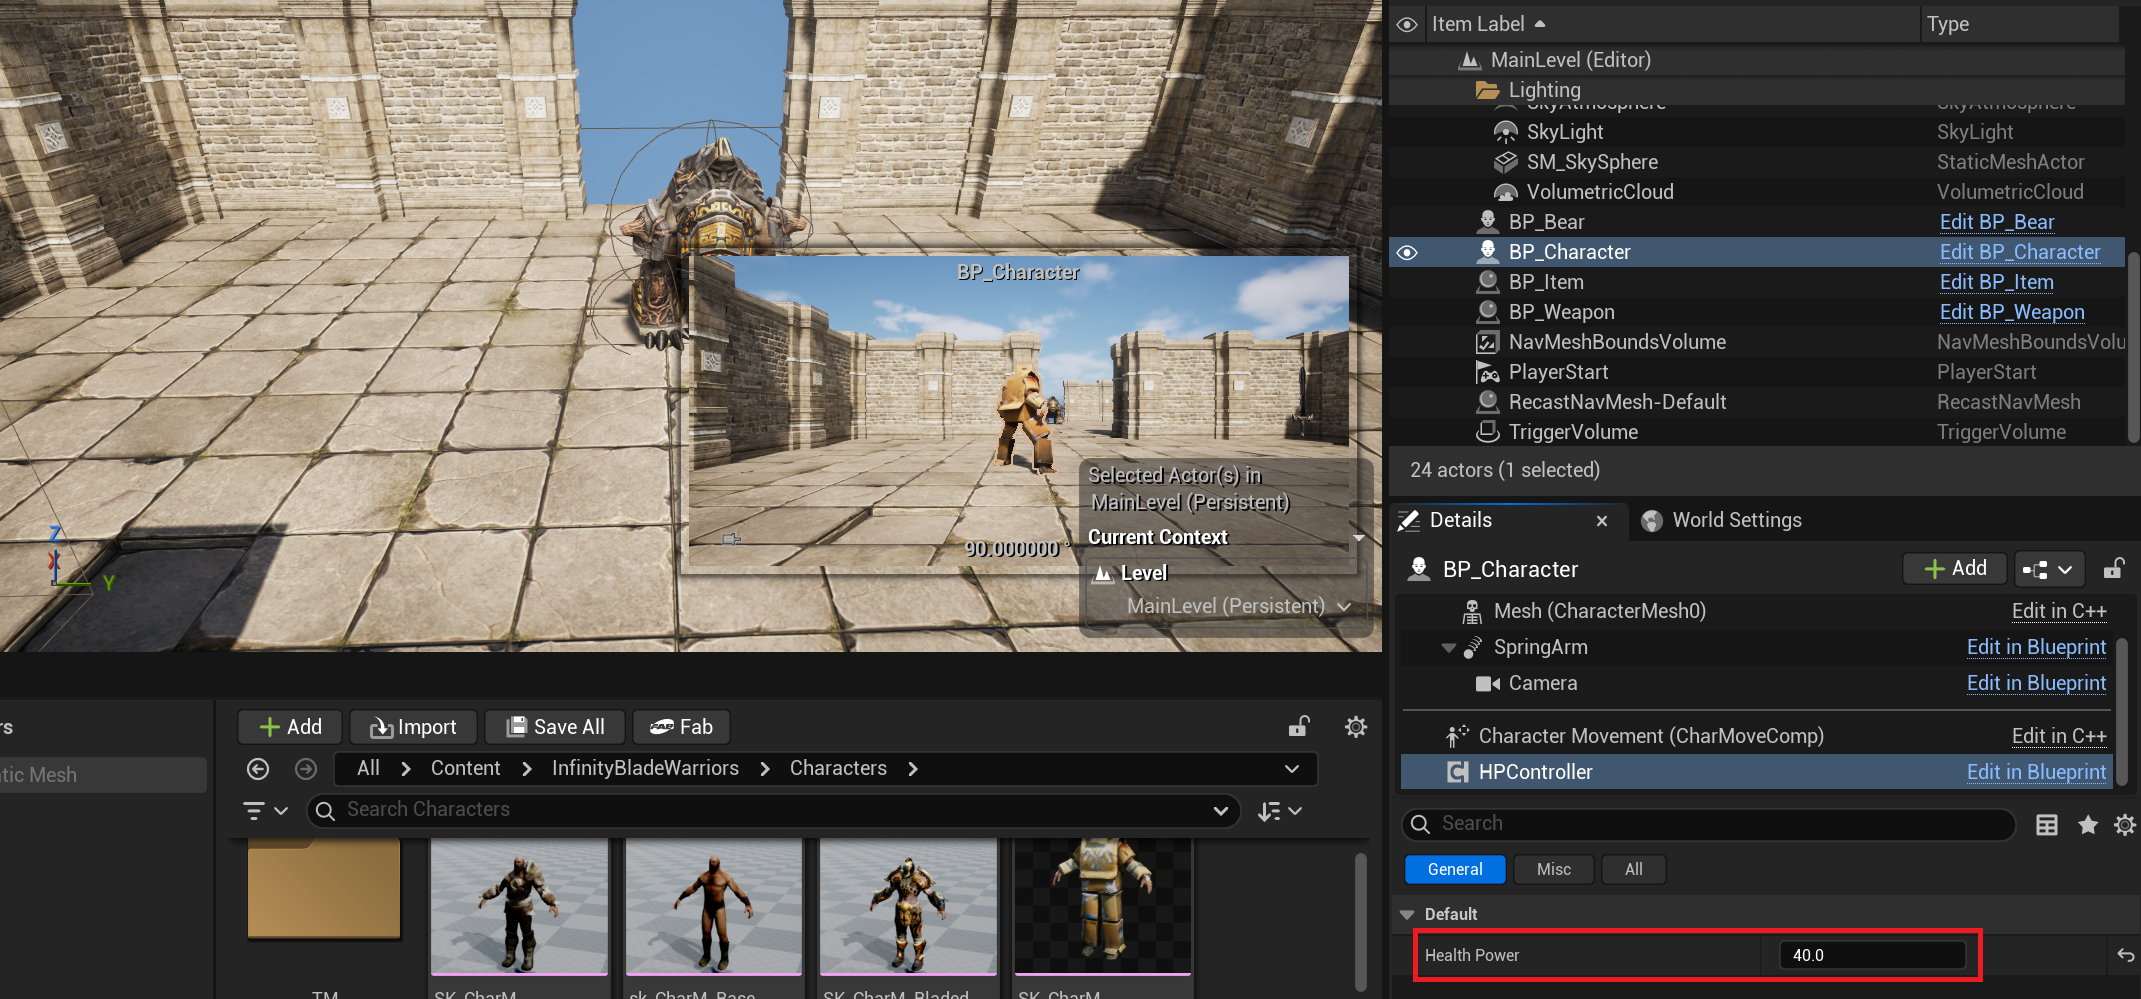Open Content Browser settings gear
The height and width of the screenshot is (999, 2141).
click(1356, 727)
